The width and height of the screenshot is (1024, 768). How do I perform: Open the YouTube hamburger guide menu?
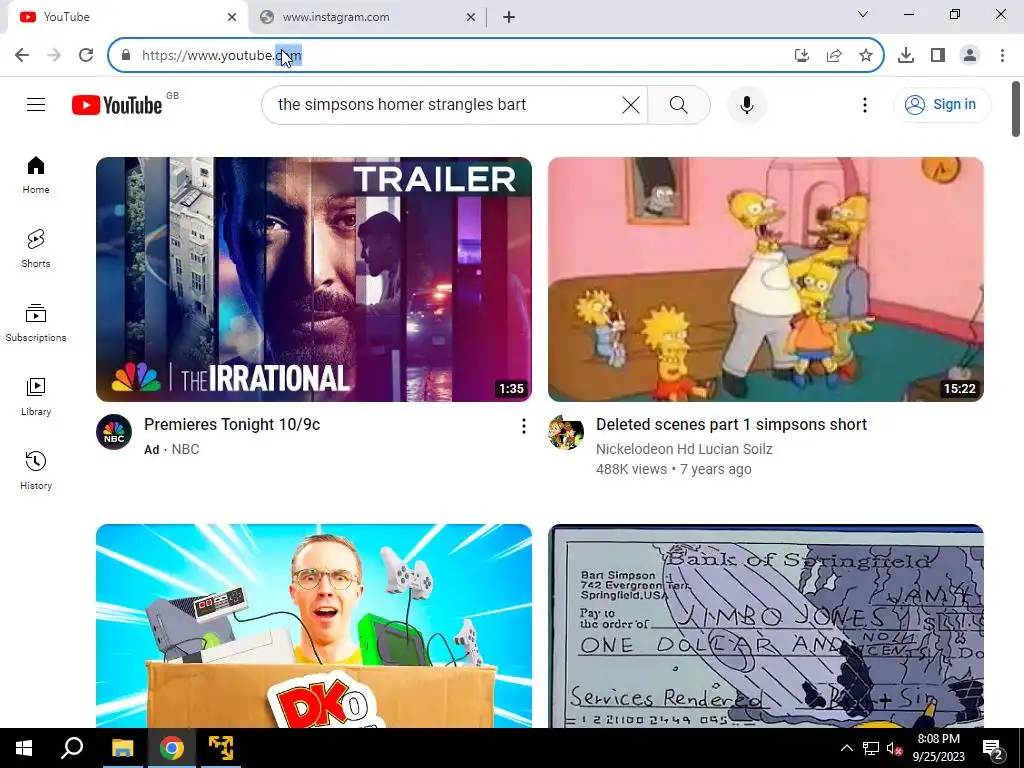[x=36, y=104]
